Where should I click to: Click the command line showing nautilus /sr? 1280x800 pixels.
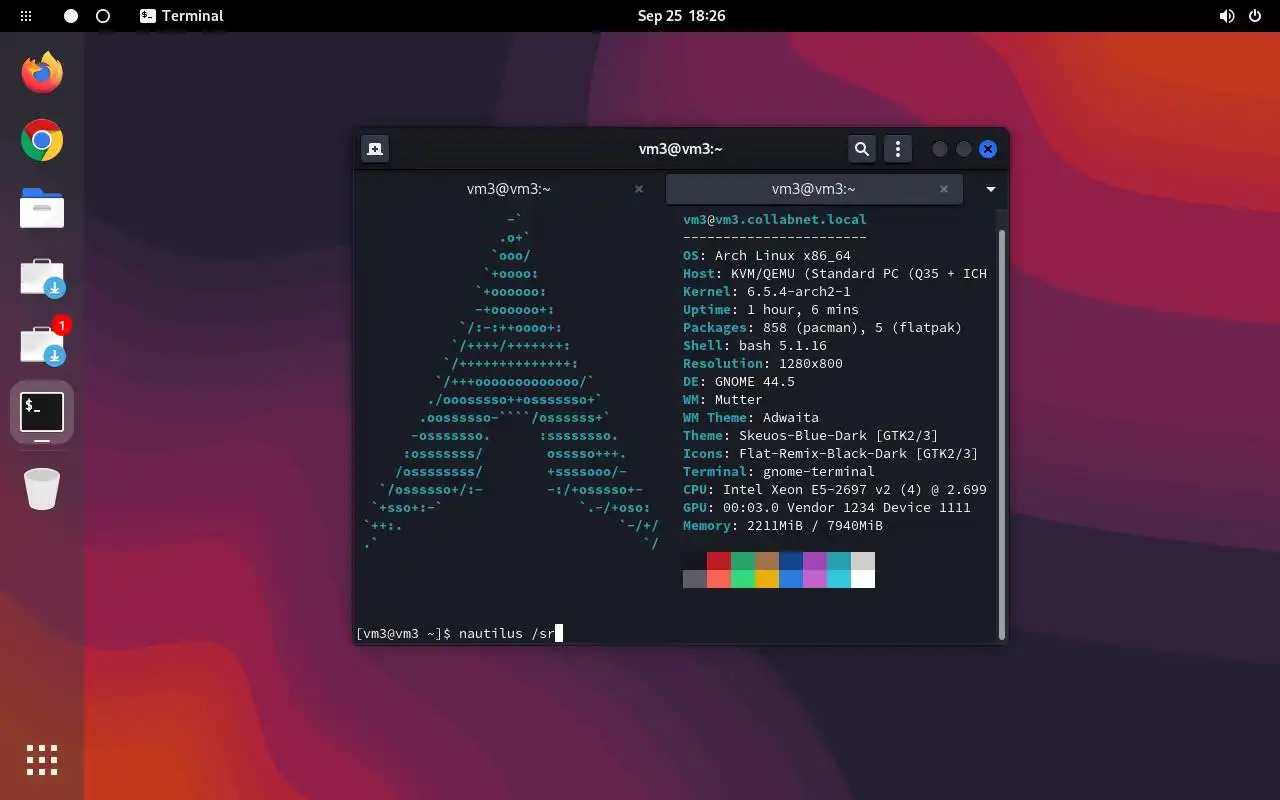(x=459, y=633)
